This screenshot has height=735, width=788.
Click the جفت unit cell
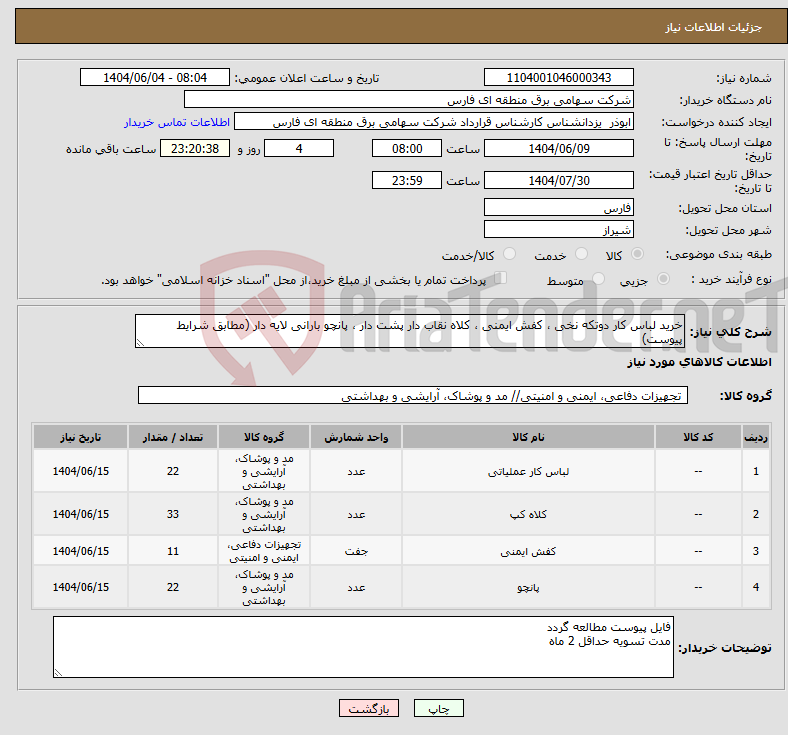click(356, 551)
